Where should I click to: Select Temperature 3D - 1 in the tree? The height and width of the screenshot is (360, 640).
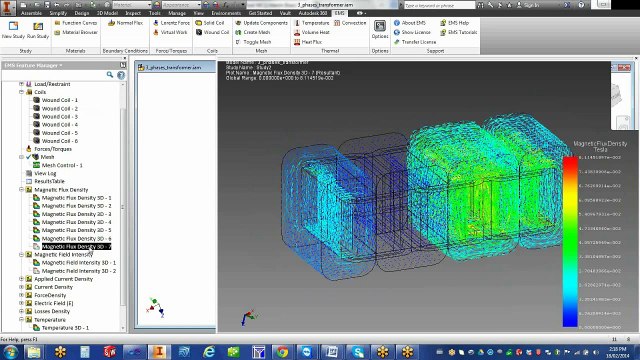[65, 328]
